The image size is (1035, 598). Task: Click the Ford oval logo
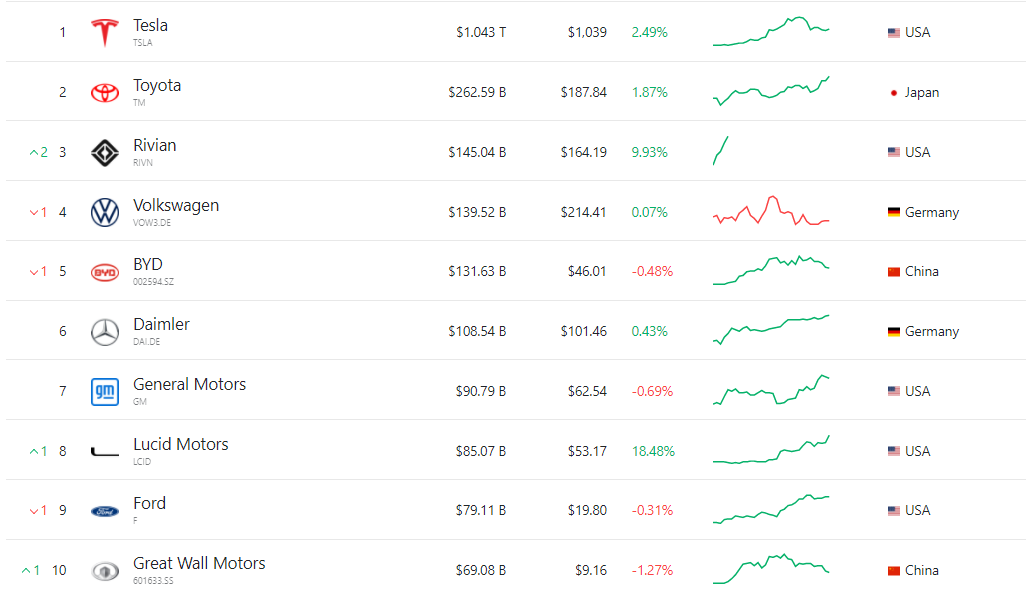pyautogui.click(x=104, y=511)
